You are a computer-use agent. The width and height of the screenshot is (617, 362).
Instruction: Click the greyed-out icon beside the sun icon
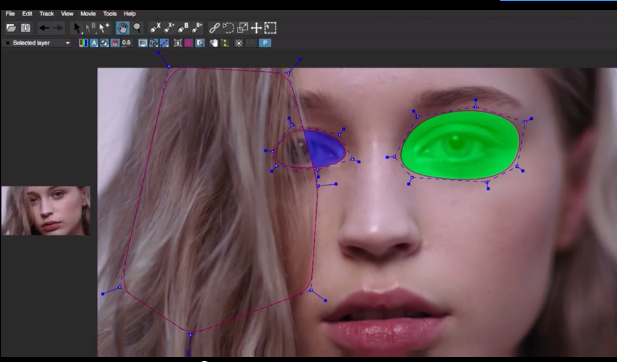251,43
